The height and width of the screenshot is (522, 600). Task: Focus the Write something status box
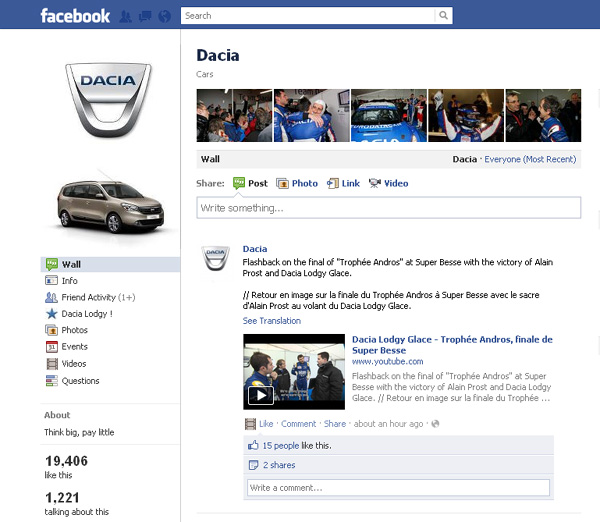point(388,208)
